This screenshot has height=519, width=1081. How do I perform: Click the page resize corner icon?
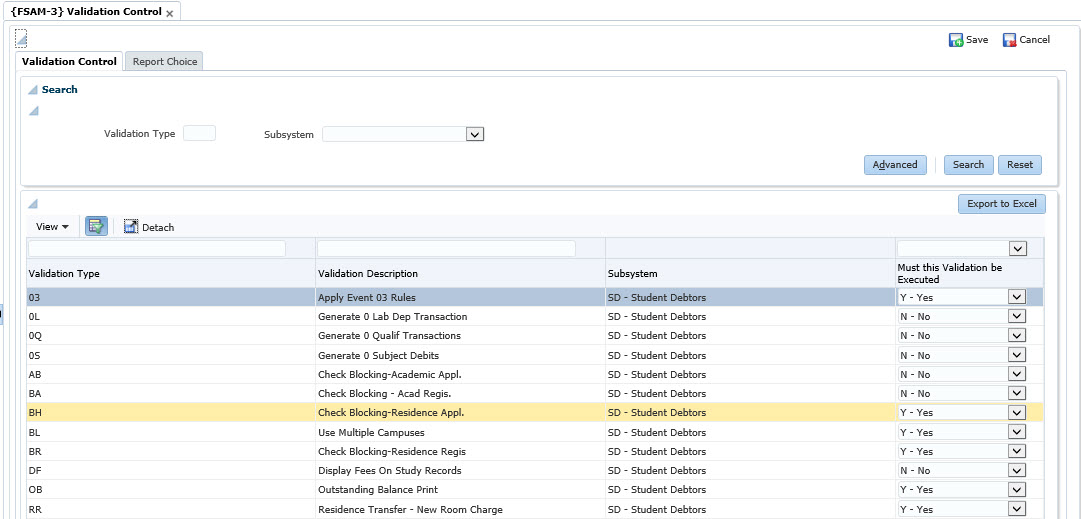[x=21, y=38]
